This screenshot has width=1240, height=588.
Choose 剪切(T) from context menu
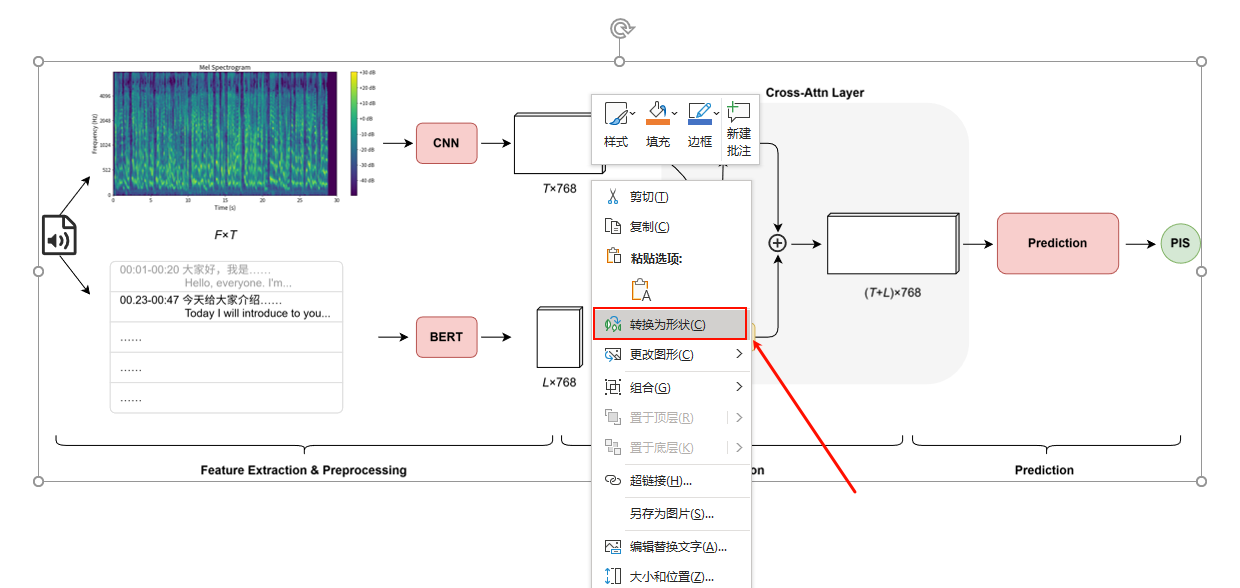click(x=669, y=196)
